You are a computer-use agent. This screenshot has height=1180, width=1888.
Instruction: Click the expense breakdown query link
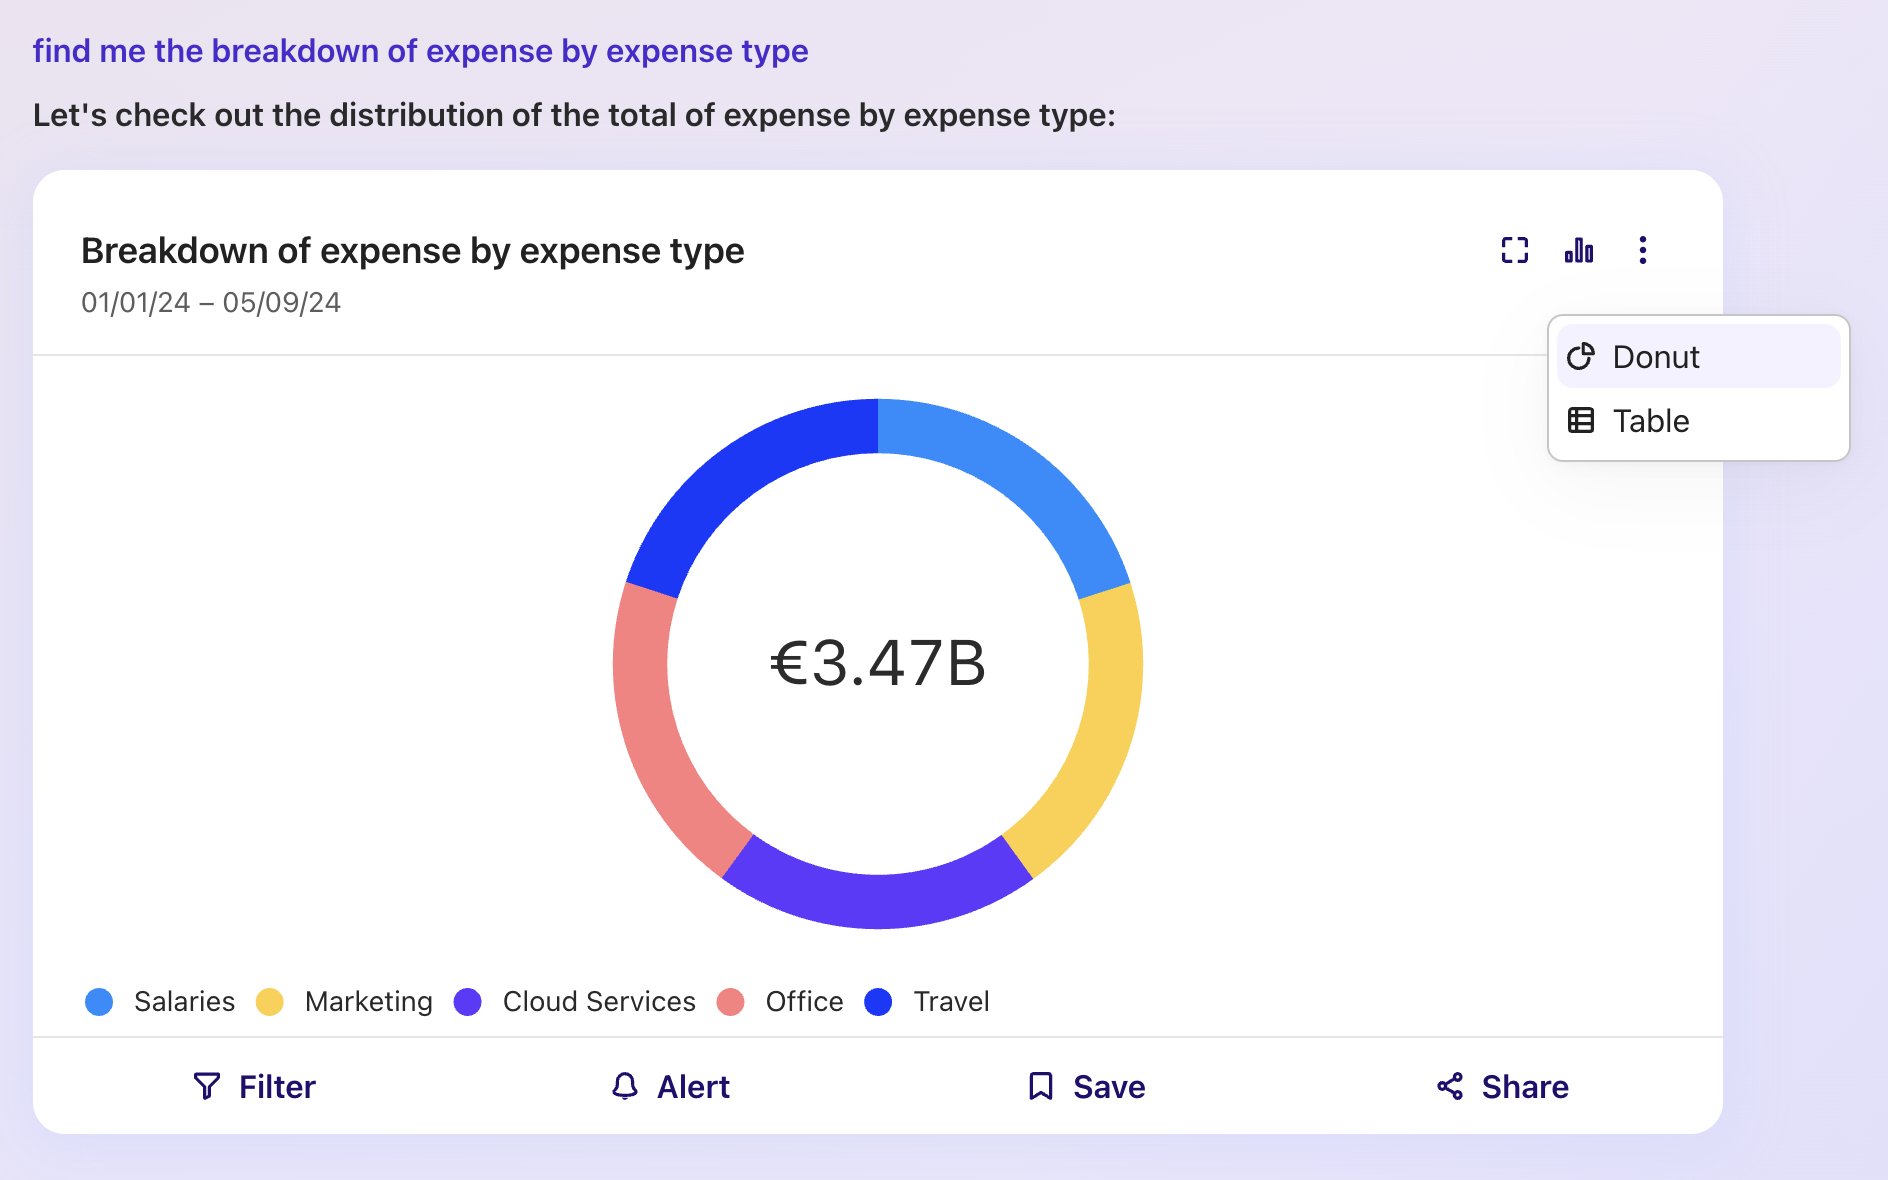coord(420,51)
